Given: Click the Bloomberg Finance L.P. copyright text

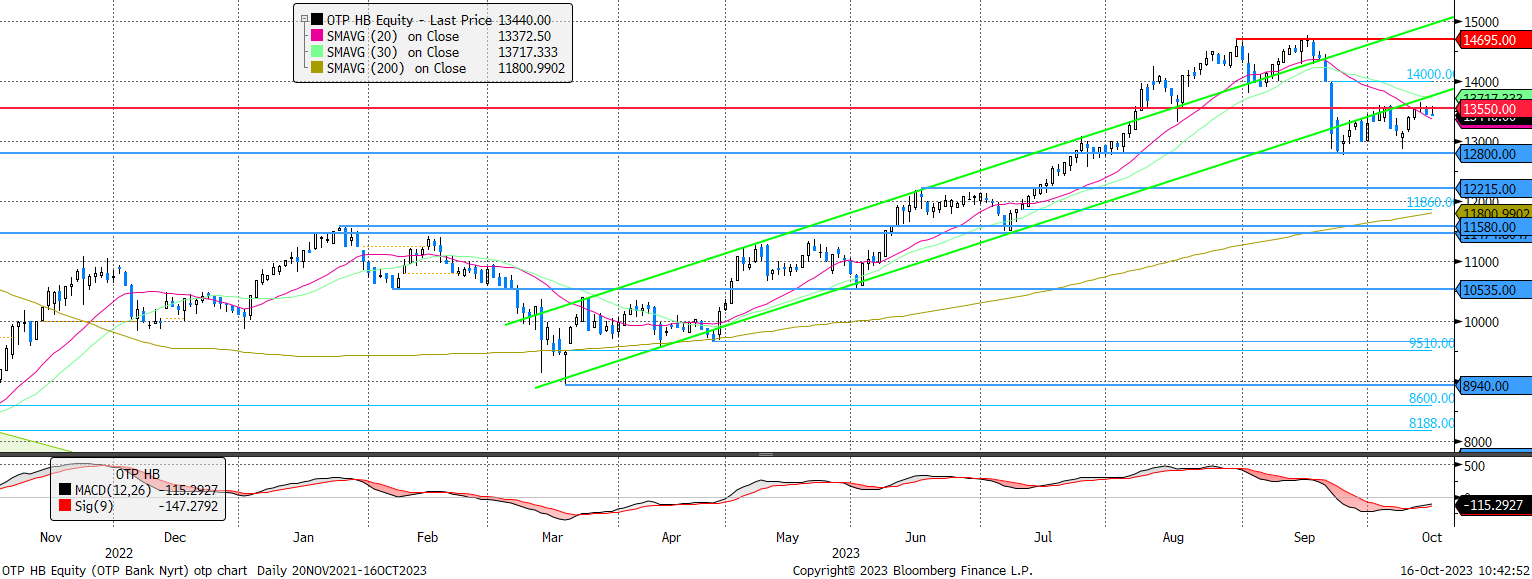Looking at the screenshot, I should pyautogui.click(x=912, y=570).
